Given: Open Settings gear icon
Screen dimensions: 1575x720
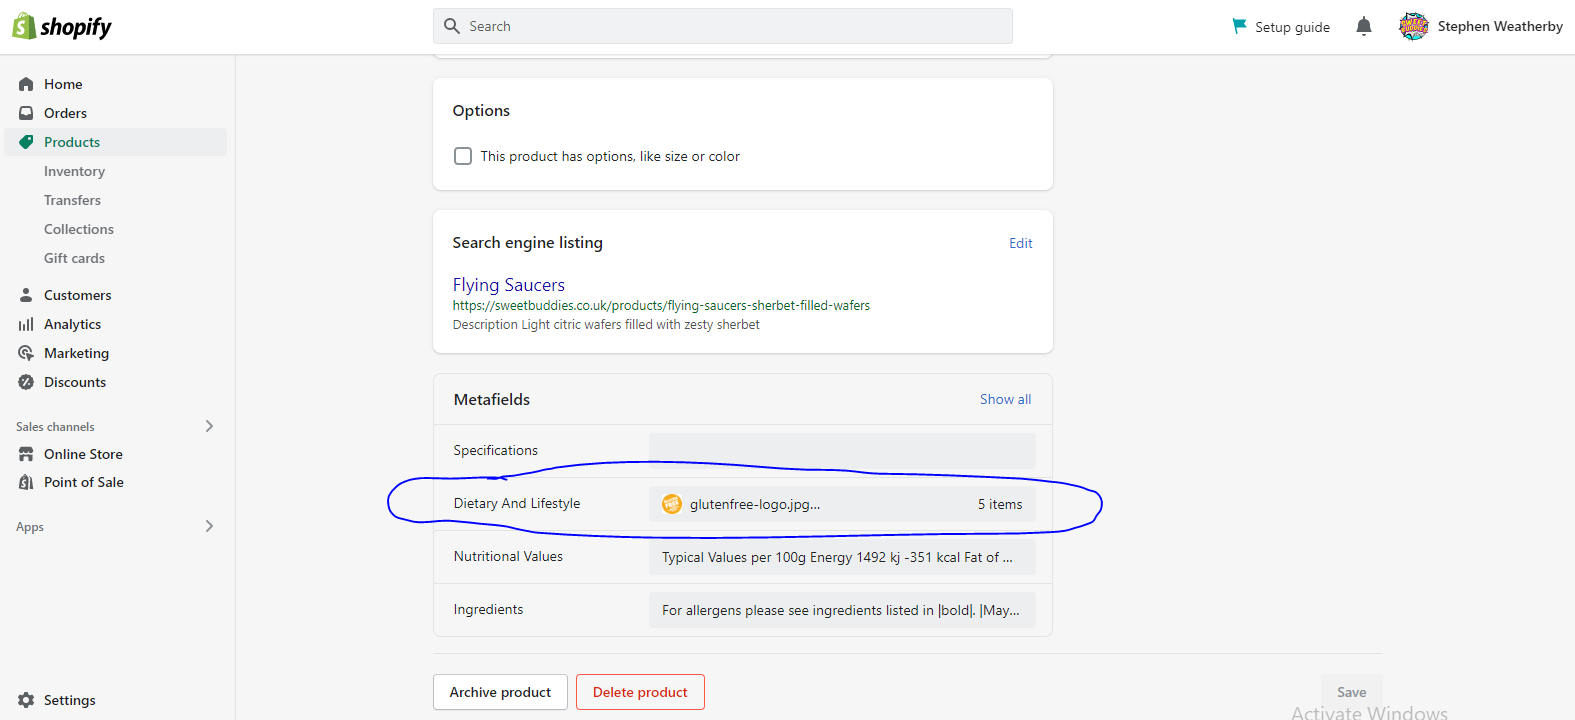Looking at the screenshot, I should tap(26, 700).
